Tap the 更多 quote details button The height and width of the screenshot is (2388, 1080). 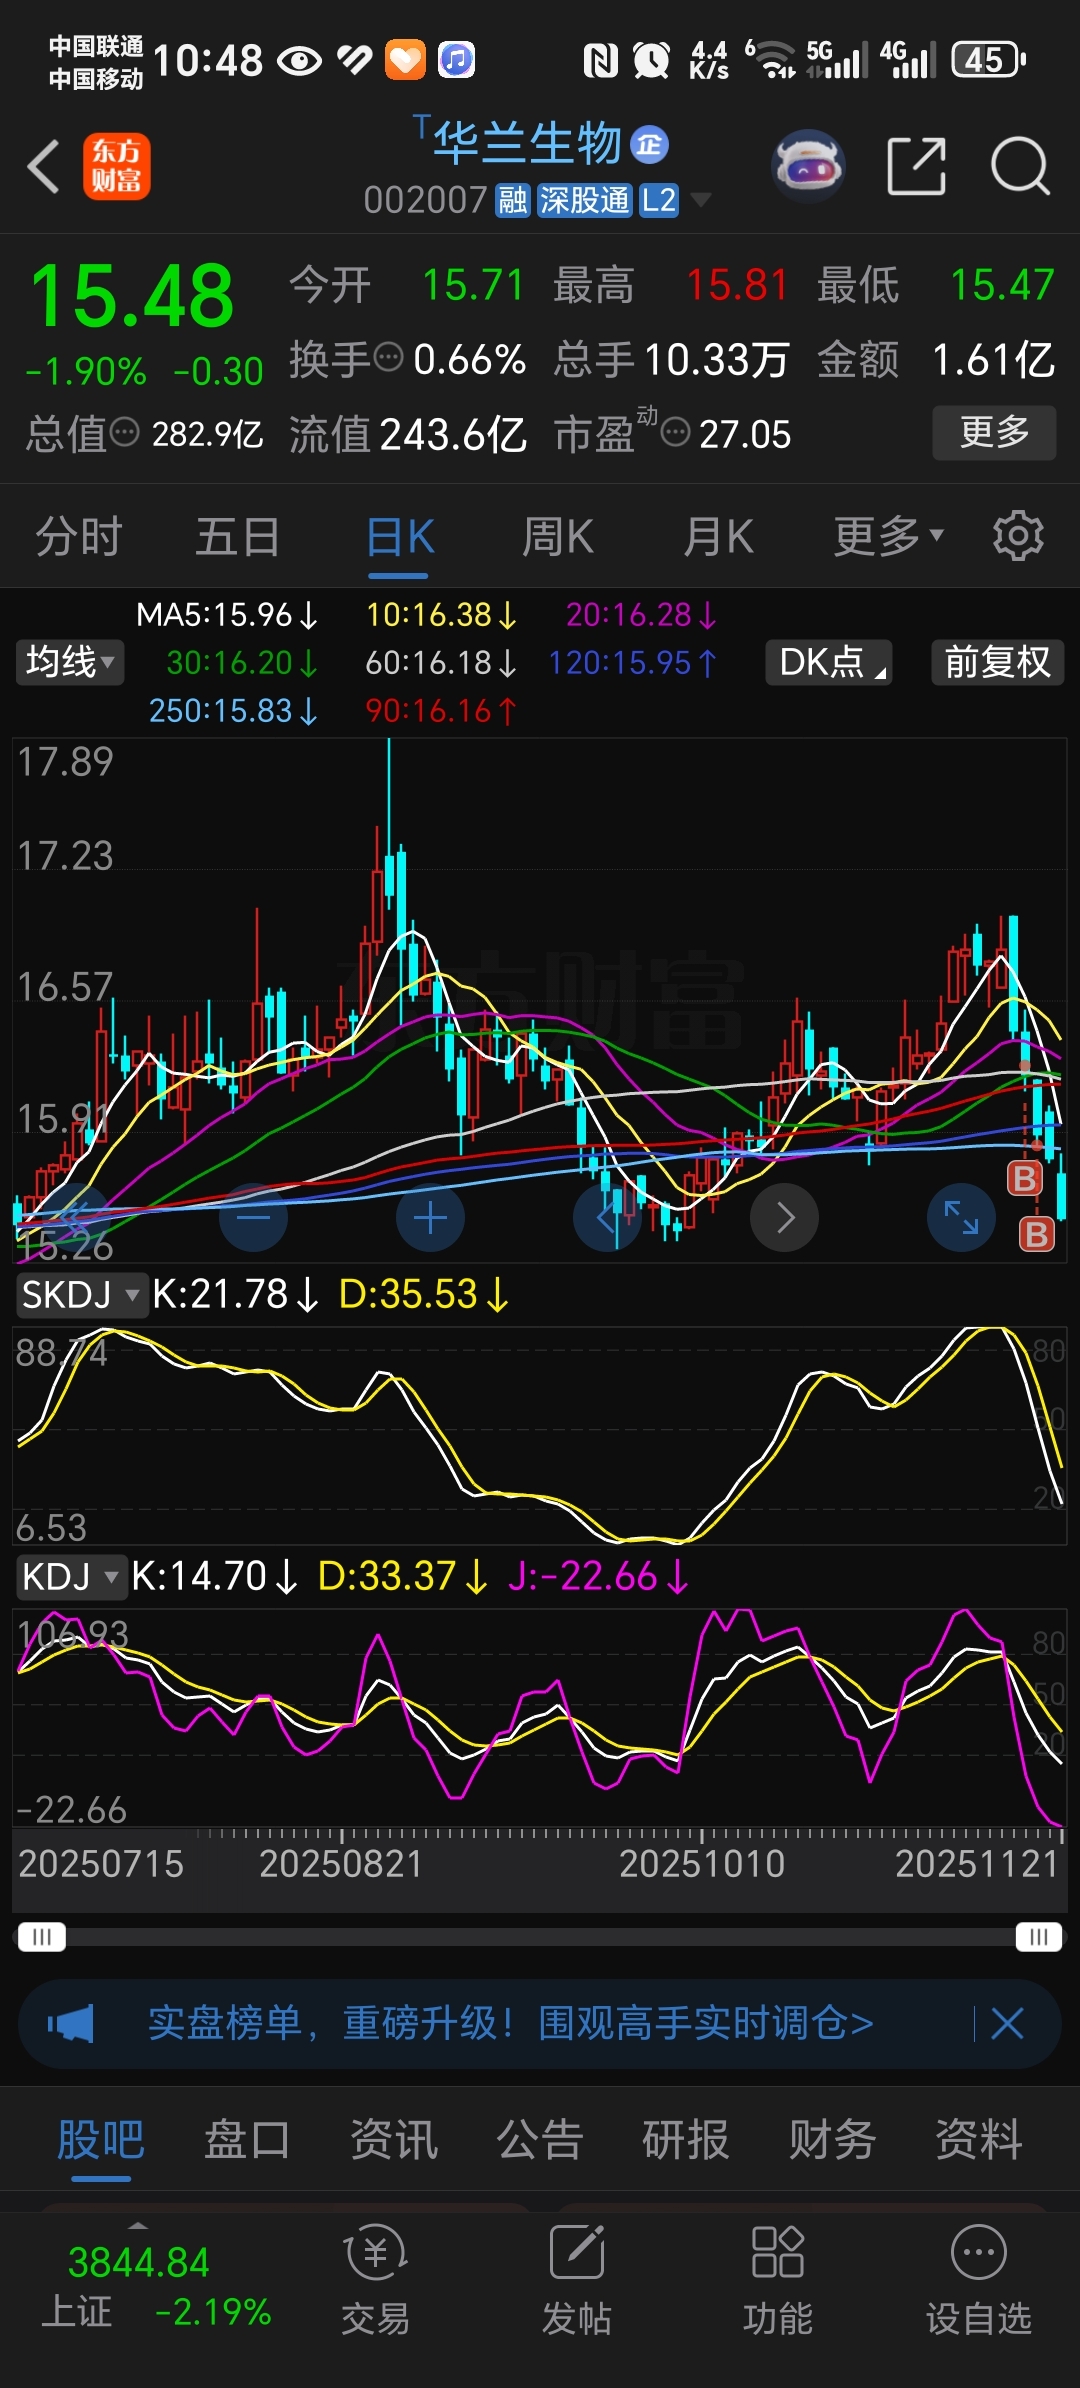point(994,432)
